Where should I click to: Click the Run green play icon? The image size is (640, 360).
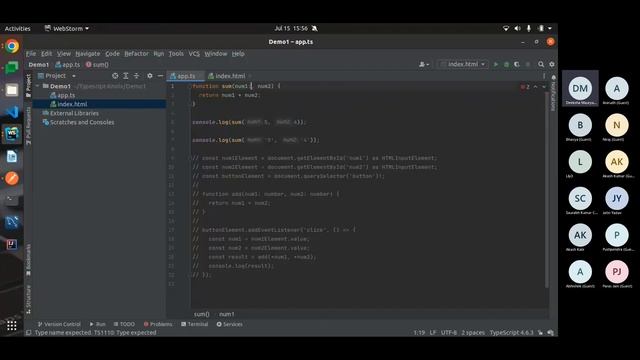pyautogui.click(x=496, y=64)
